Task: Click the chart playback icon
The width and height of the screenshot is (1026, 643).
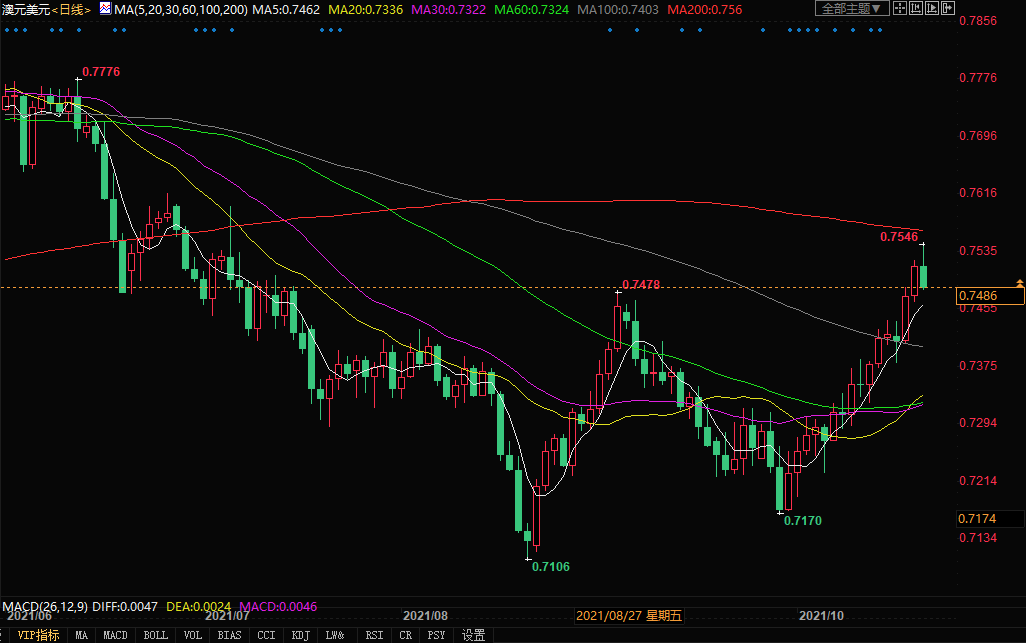Action: (x=933, y=9)
